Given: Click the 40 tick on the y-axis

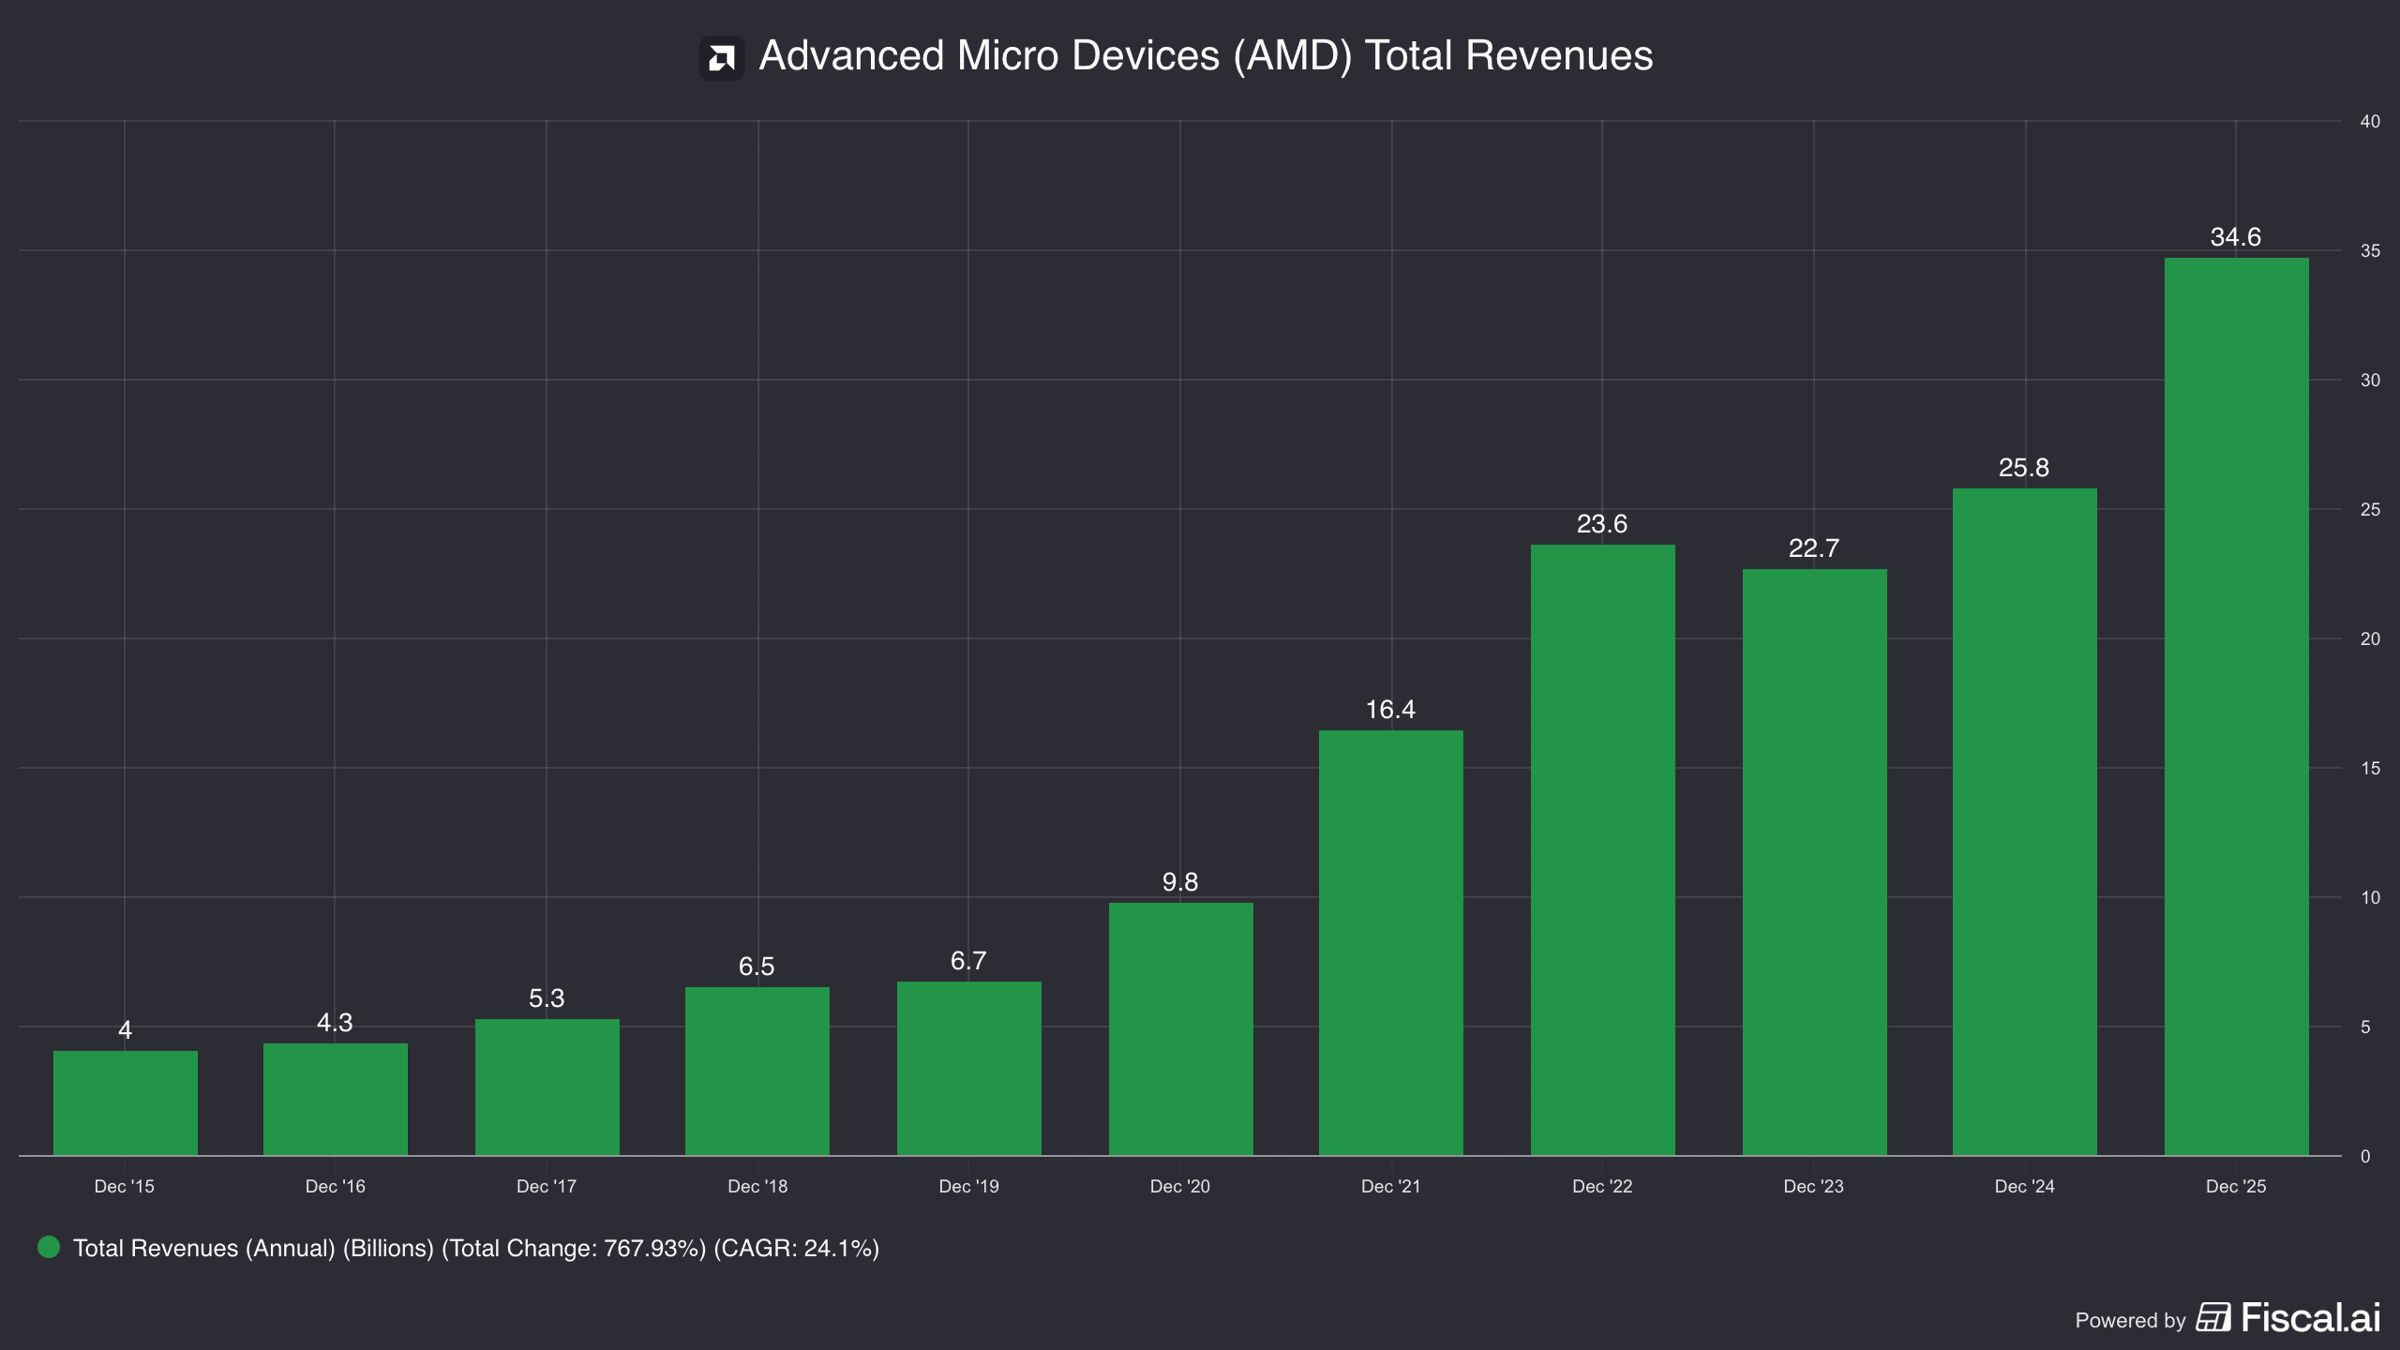Looking at the screenshot, I should pos(2370,121).
